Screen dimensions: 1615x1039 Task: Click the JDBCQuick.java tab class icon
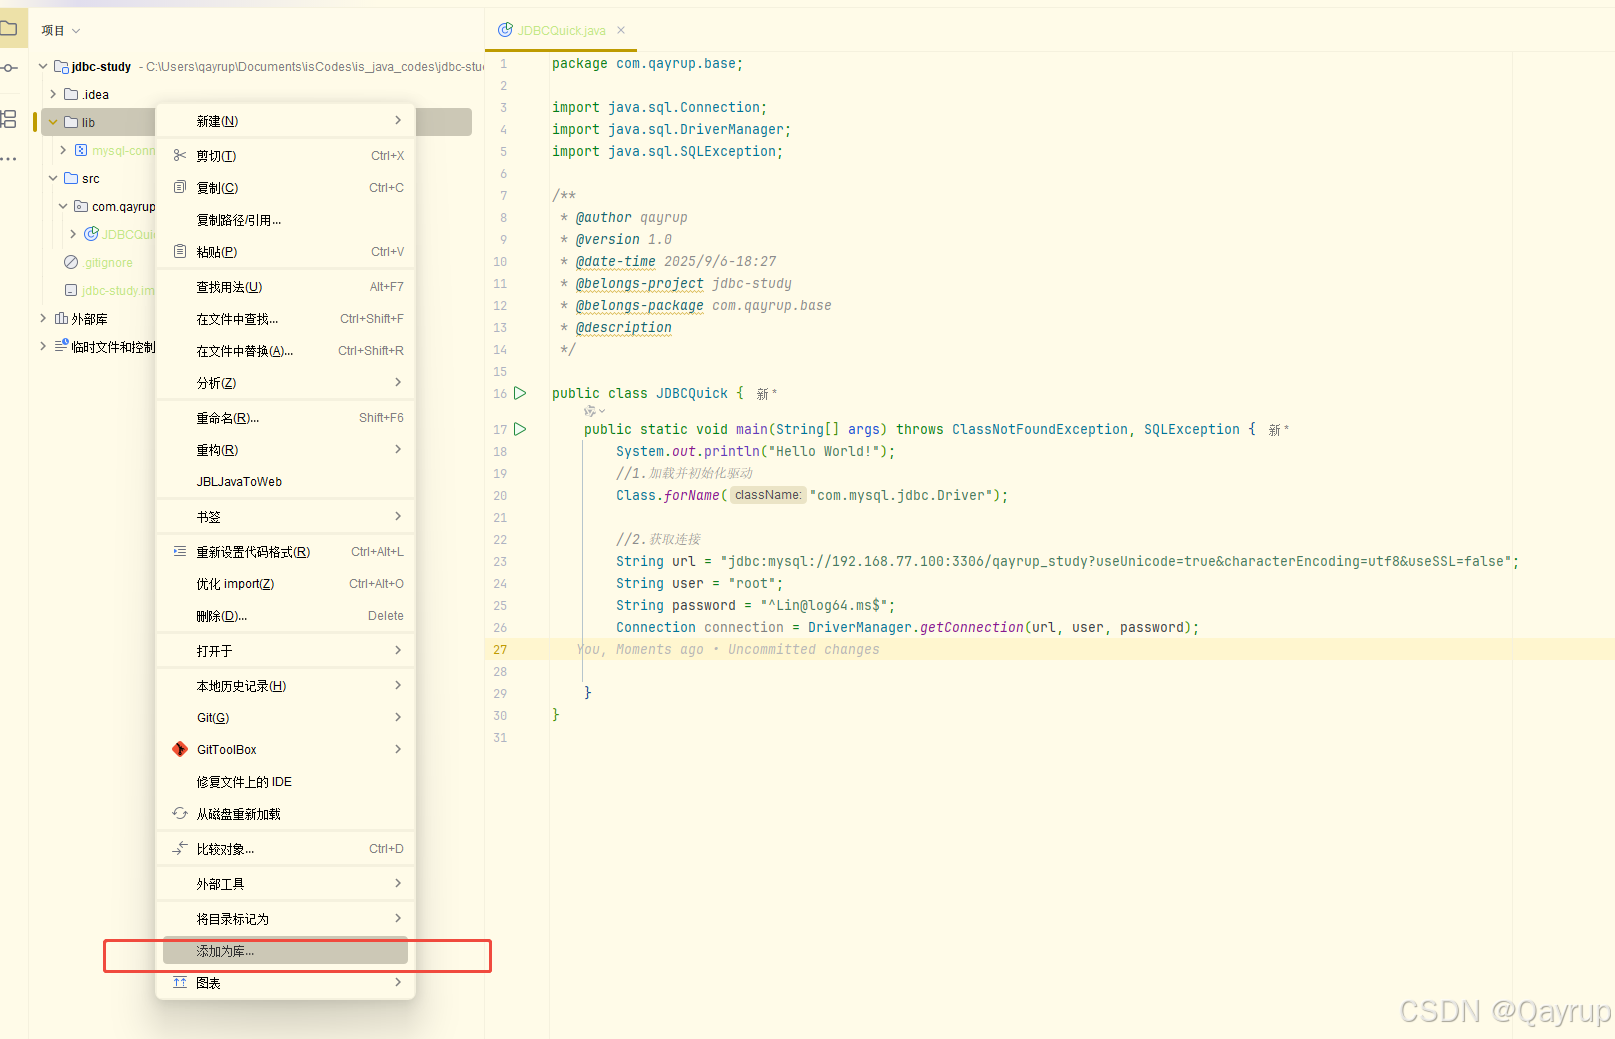pyautogui.click(x=505, y=30)
